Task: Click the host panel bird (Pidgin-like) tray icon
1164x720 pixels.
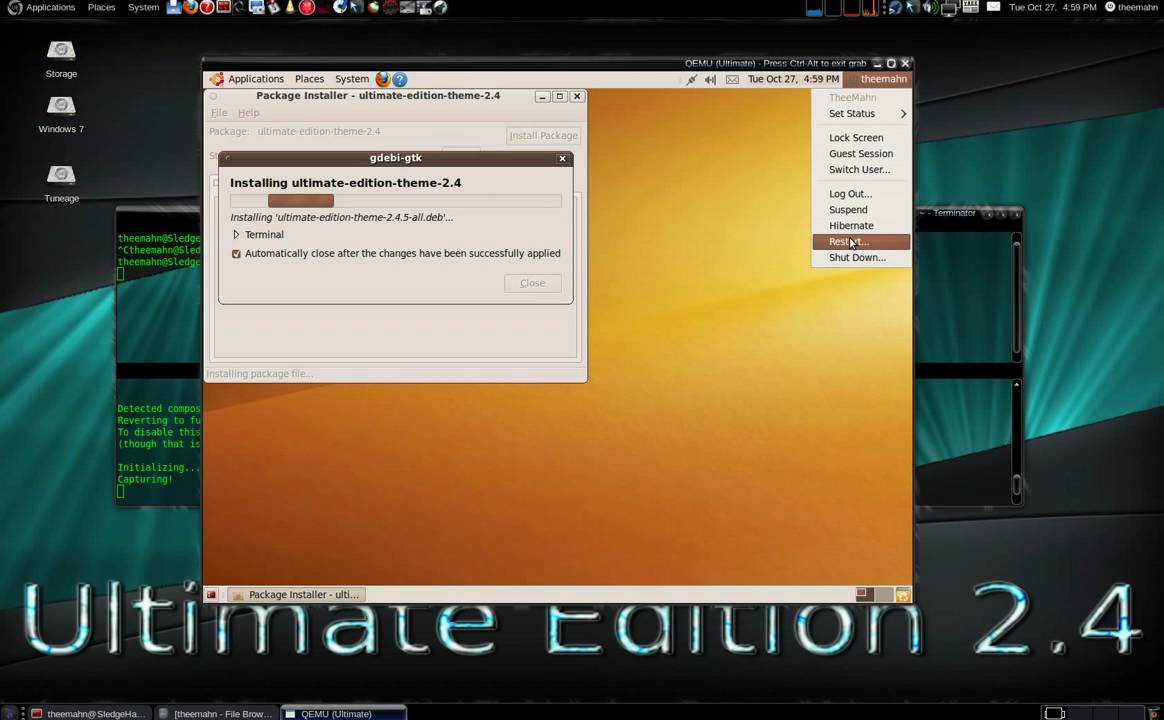Action: 895,7
